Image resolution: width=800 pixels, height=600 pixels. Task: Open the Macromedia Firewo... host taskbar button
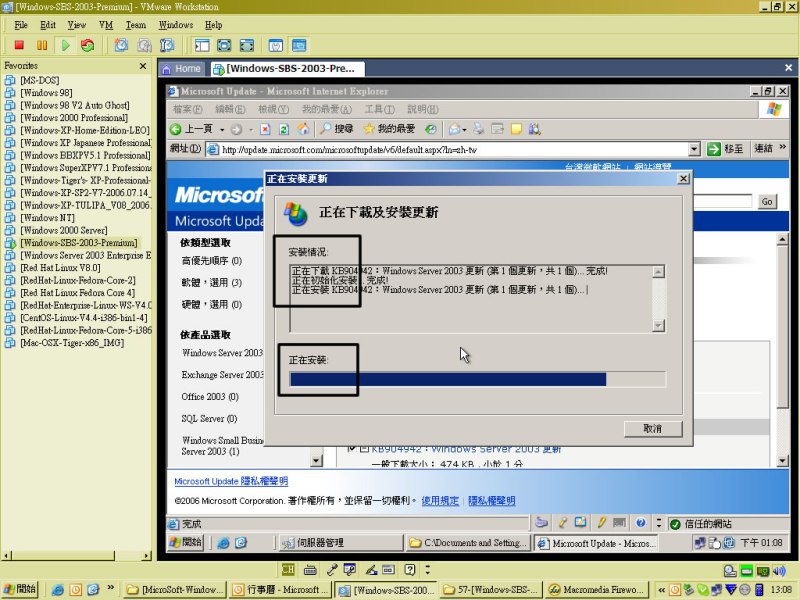point(597,590)
